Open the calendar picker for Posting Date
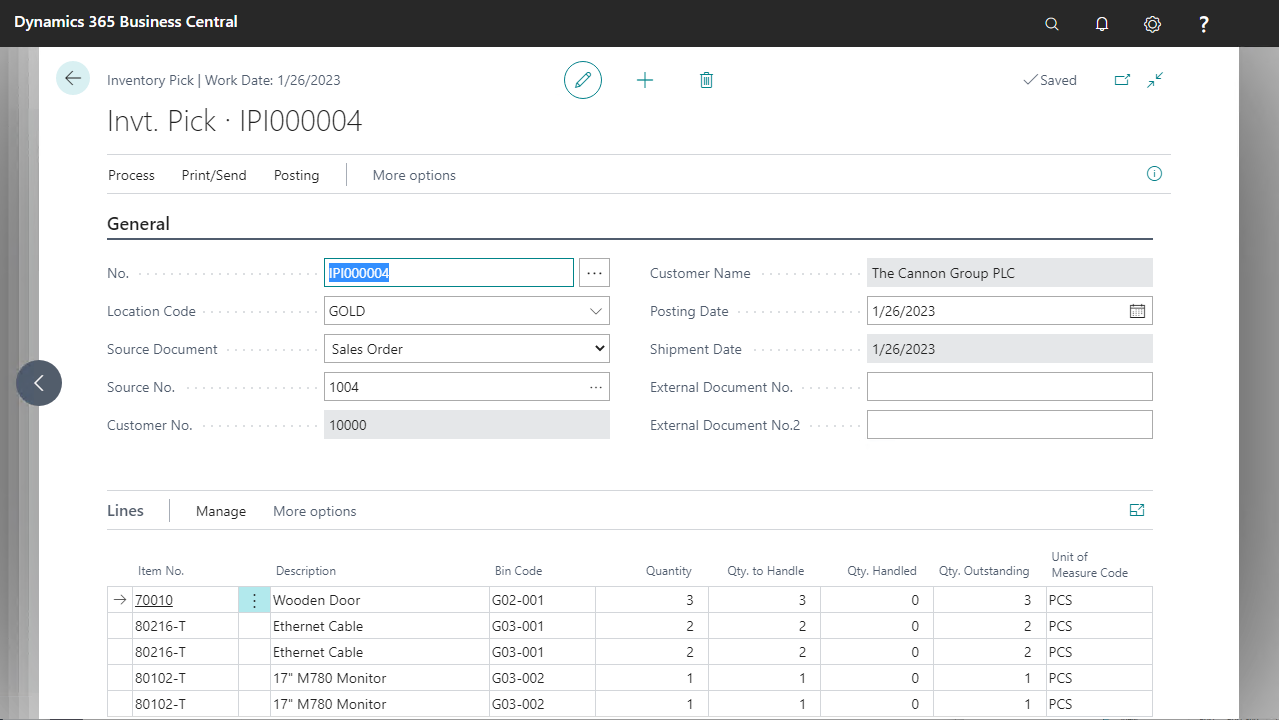The height and width of the screenshot is (720, 1280). (x=1137, y=311)
